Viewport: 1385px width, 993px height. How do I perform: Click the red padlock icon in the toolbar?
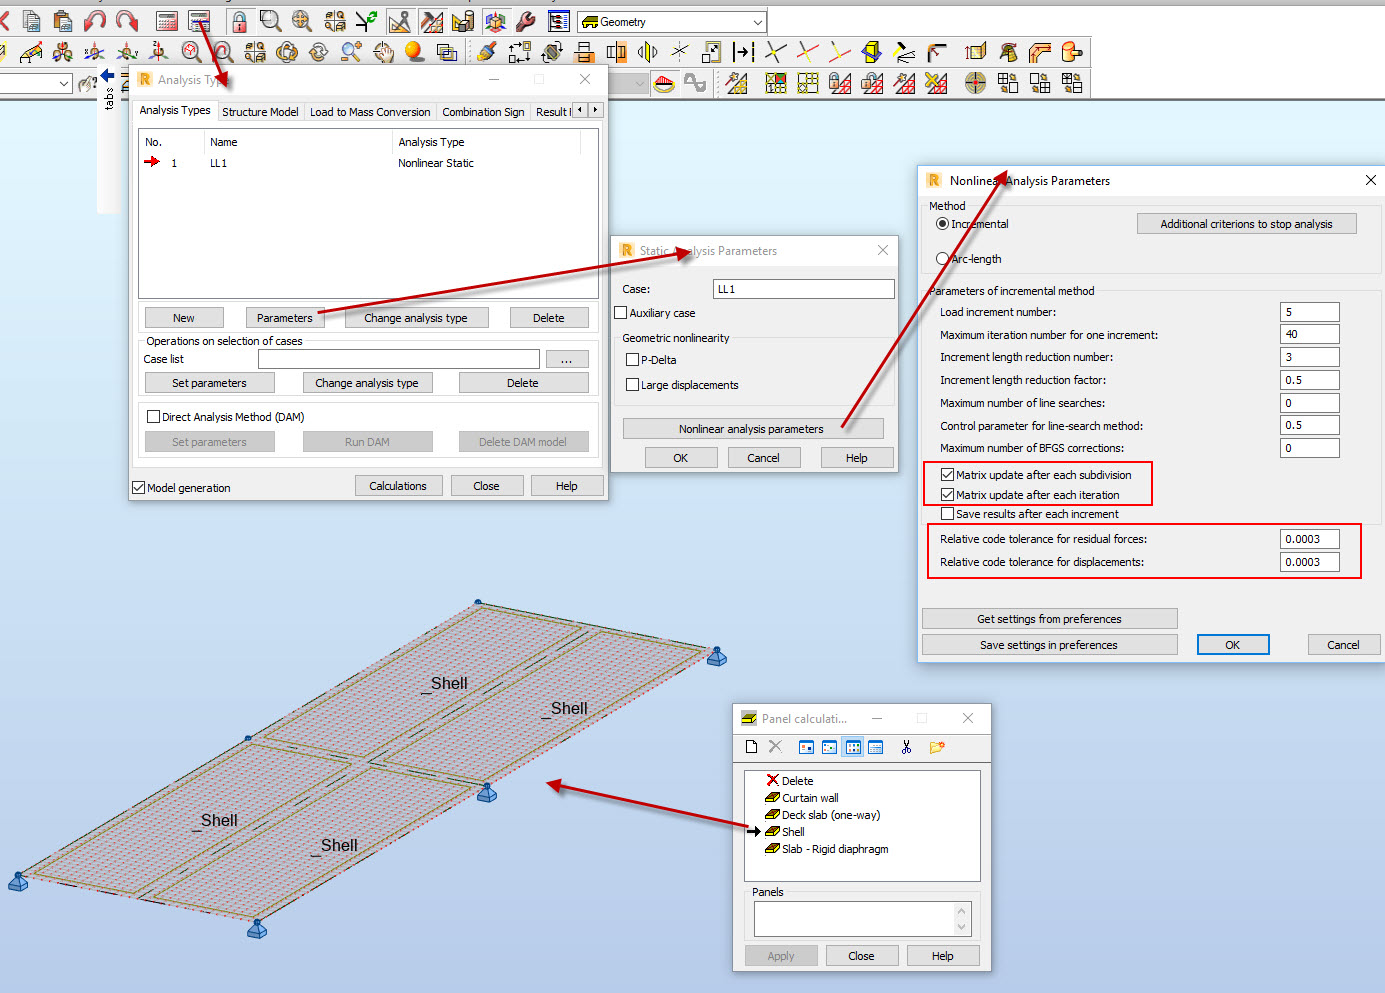[239, 21]
